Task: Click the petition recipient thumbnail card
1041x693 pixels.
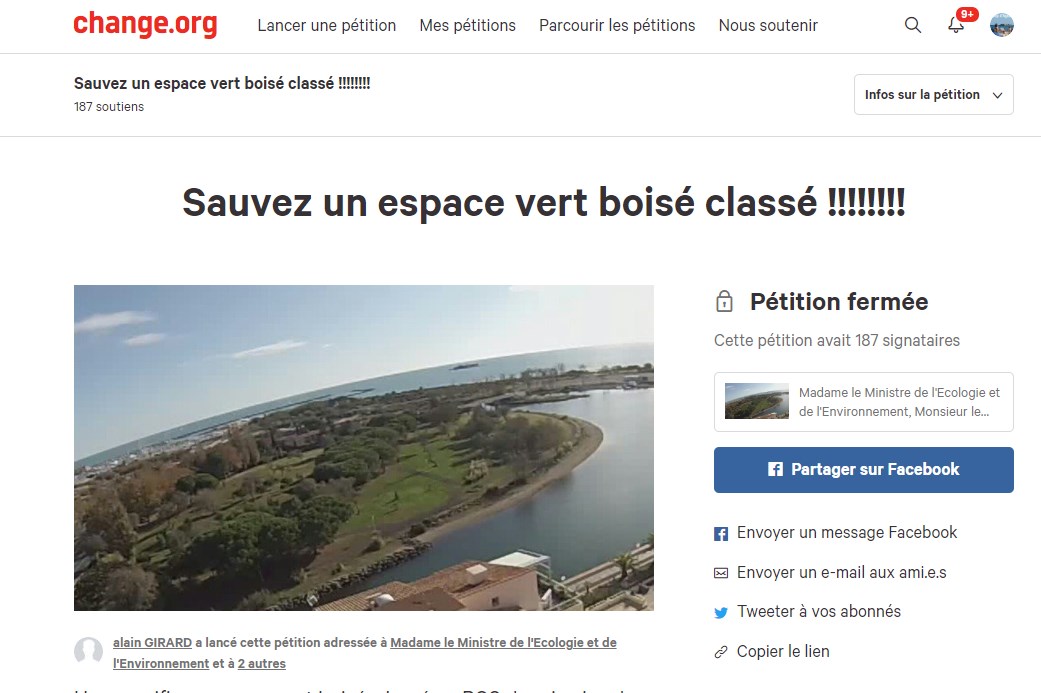Action: (x=864, y=402)
